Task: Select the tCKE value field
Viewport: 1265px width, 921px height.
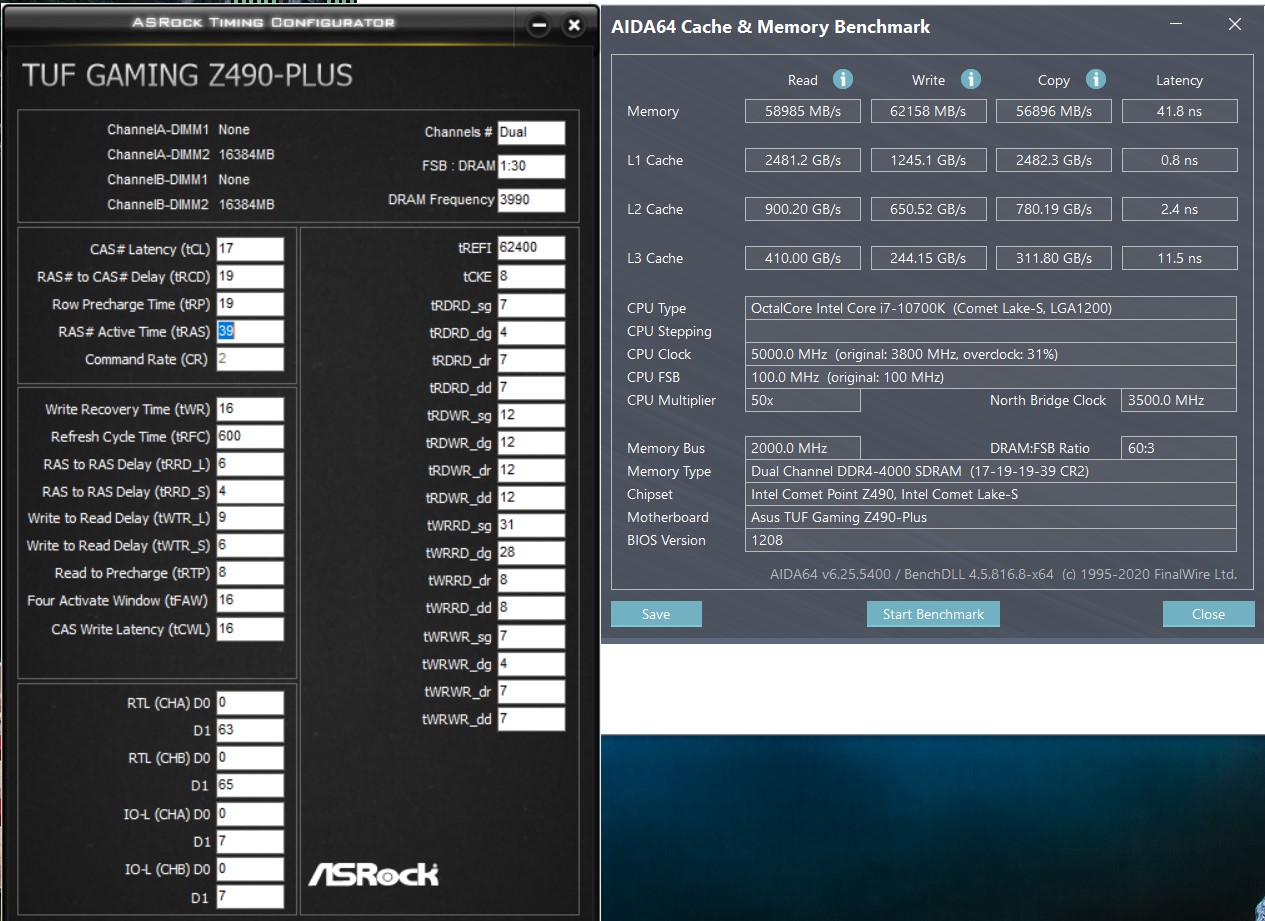Action: pos(531,276)
